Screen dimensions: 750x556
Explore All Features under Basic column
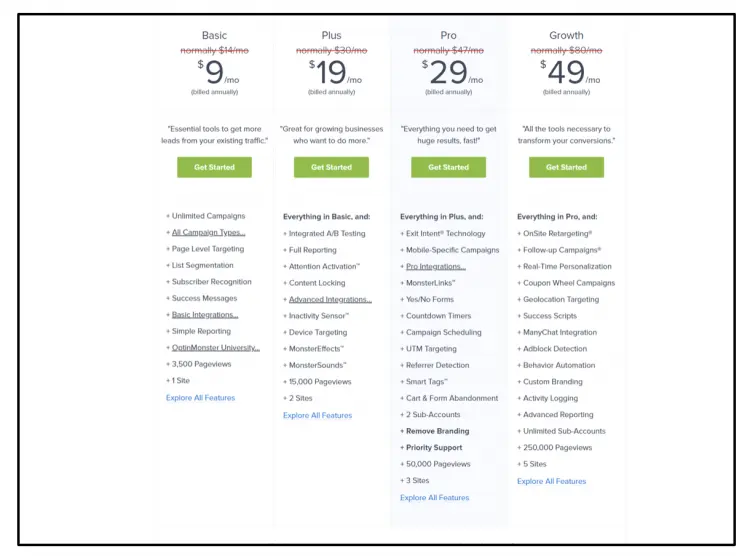tap(201, 398)
